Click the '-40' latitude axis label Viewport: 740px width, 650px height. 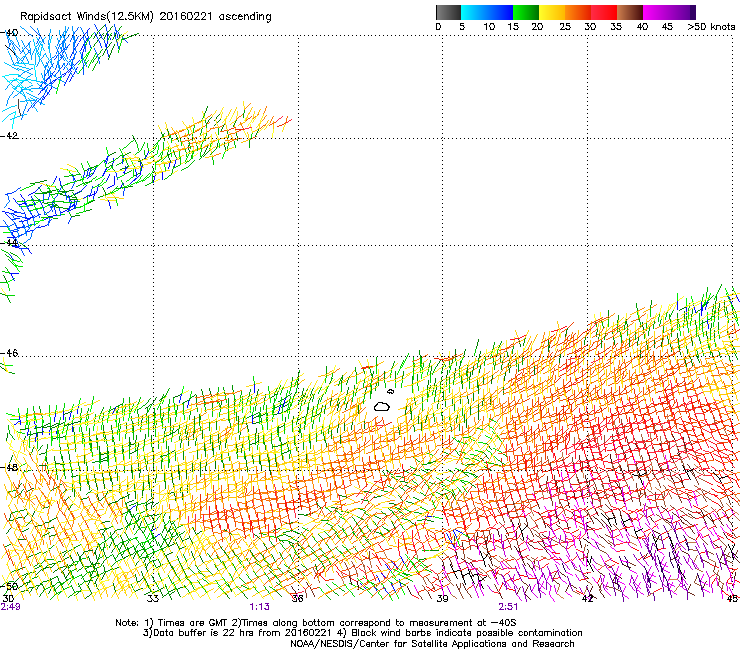9,33
